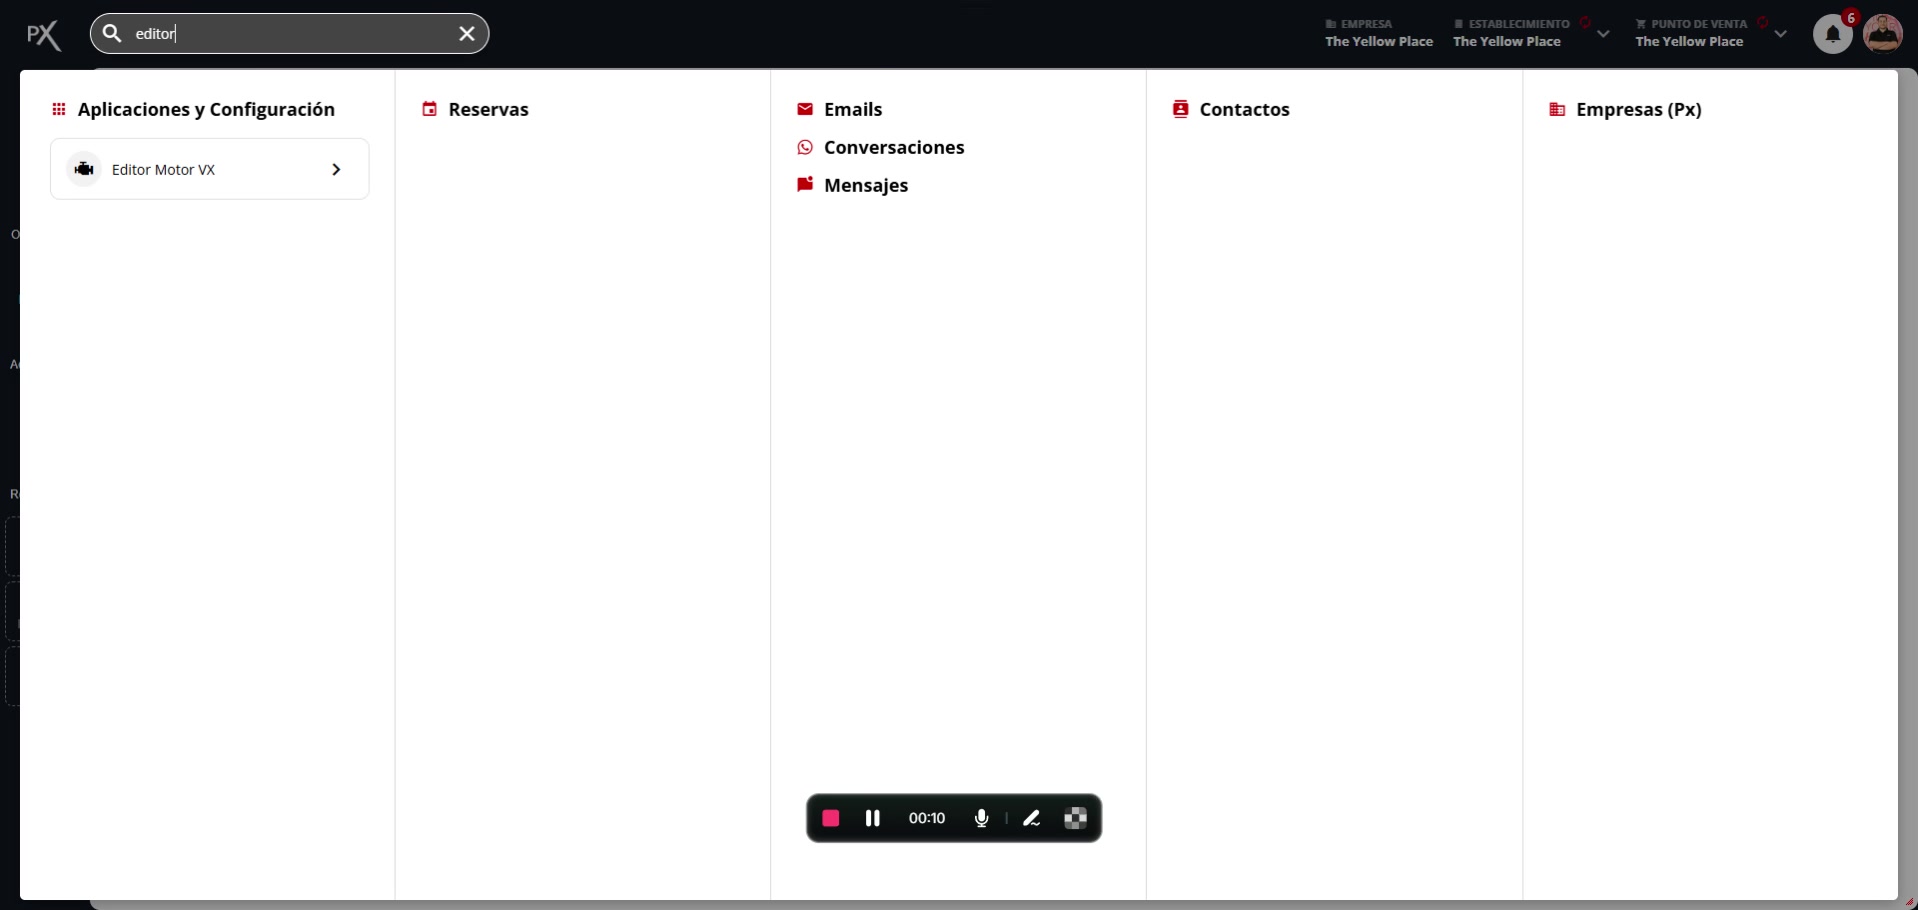Click inside the search input field
Image resolution: width=1918 pixels, height=910 pixels.
tap(290, 34)
